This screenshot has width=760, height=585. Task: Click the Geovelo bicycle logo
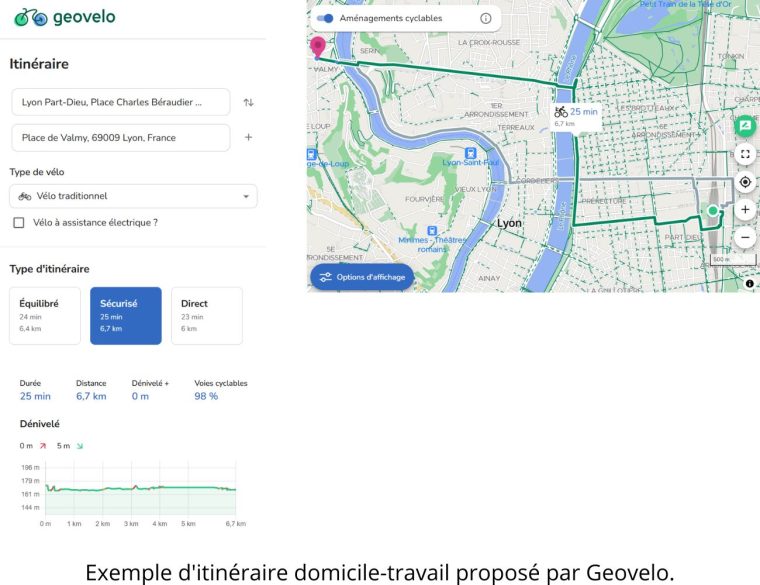click(x=31, y=17)
